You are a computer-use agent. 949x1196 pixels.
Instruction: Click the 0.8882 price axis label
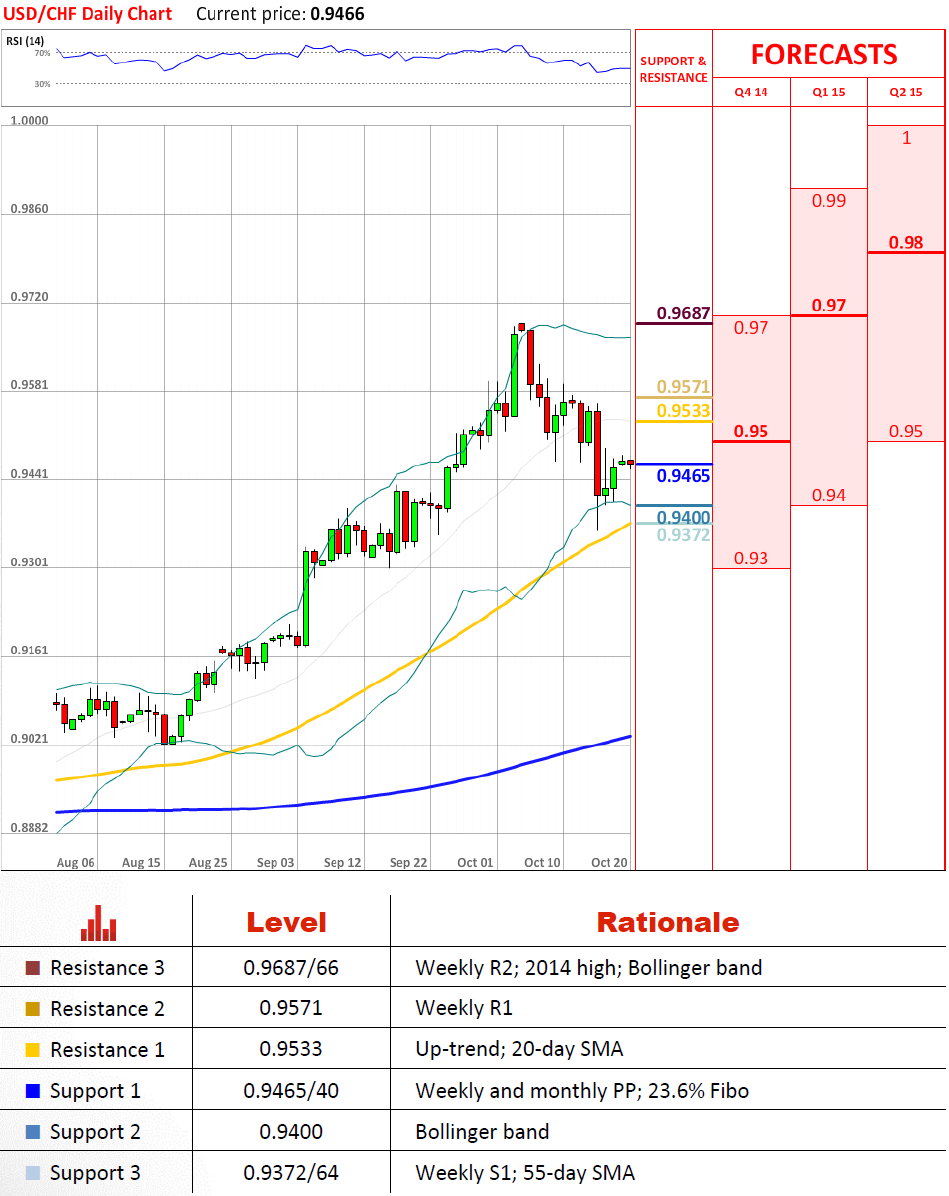tap(29, 828)
